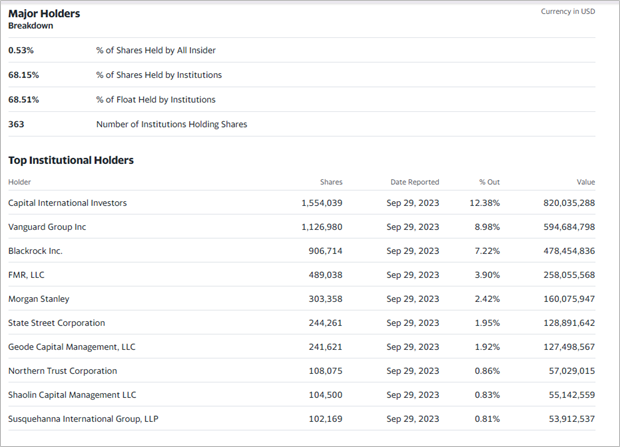The width and height of the screenshot is (620, 447).
Task: Click the Top Institutional Holders heading
Action: coord(71,160)
